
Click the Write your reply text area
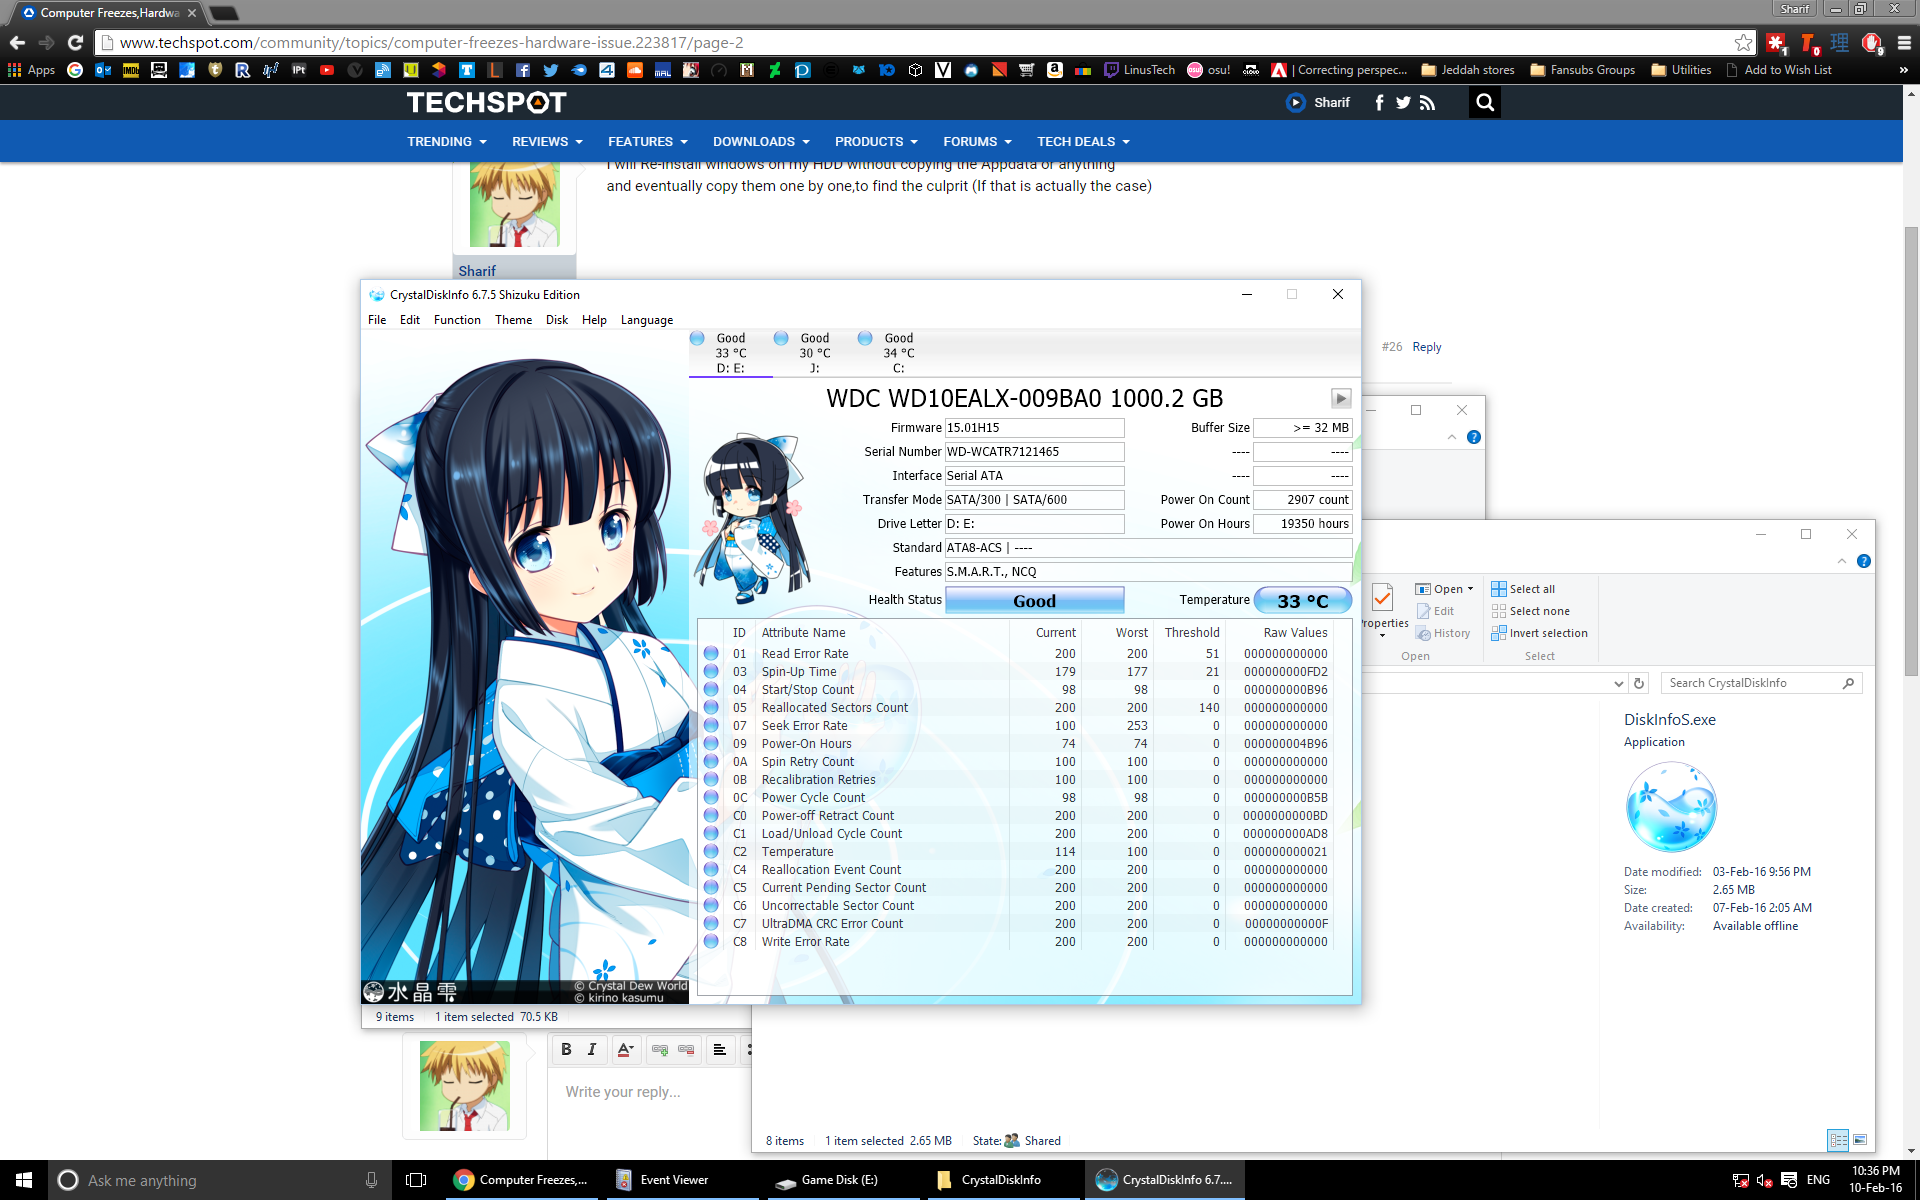coord(650,1092)
